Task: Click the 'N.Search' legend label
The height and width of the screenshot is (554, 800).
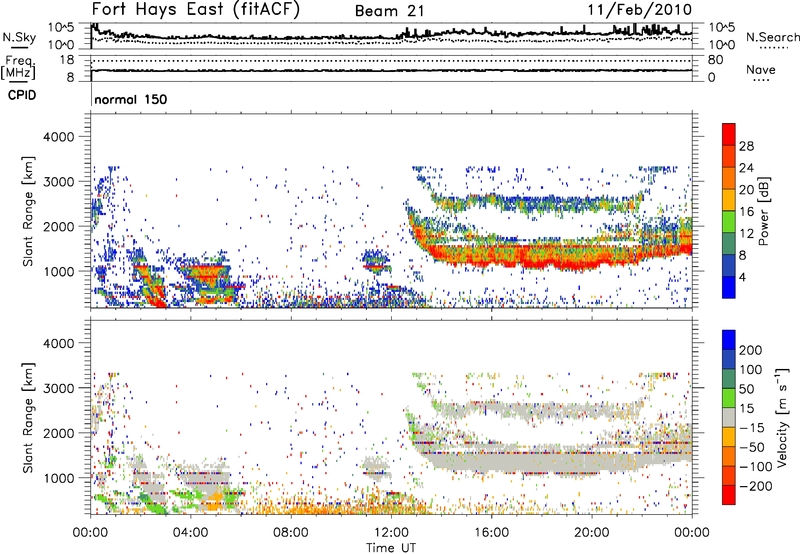Action: 772,37
